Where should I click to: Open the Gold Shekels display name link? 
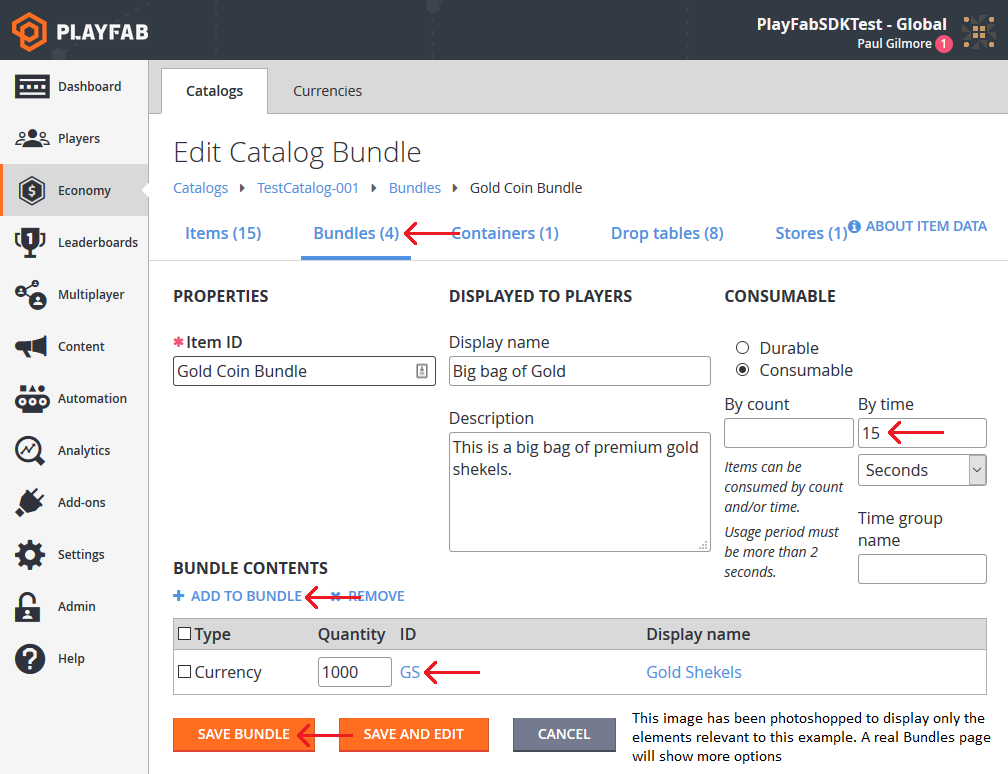[694, 672]
